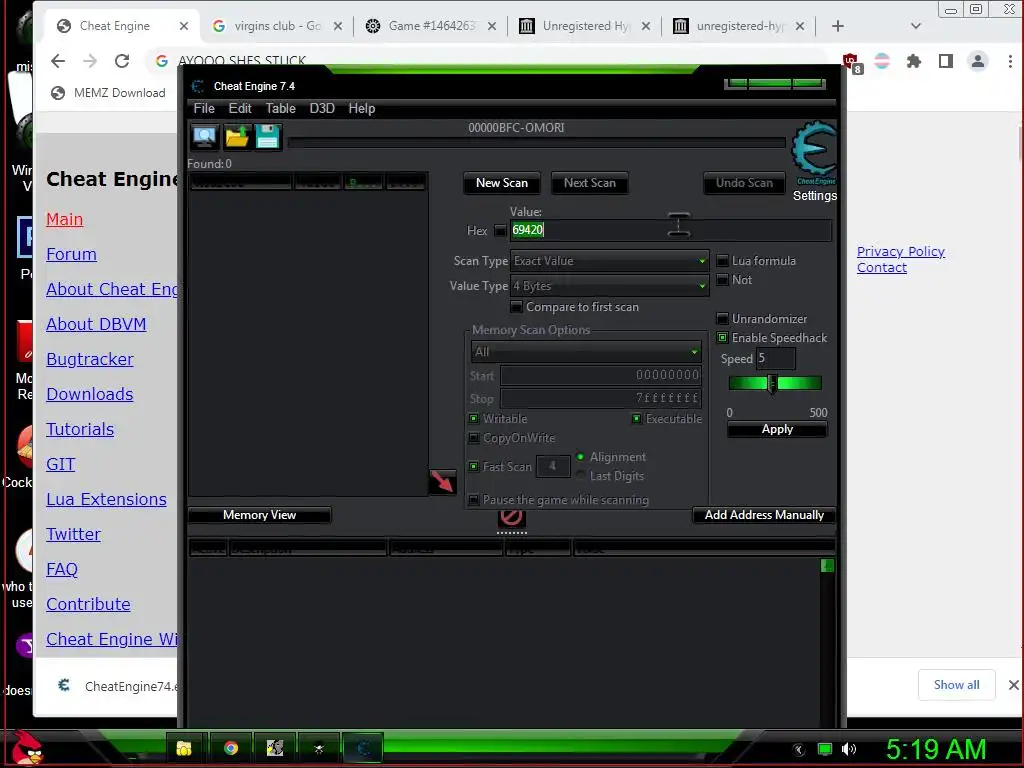Viewport: 1024px width, 768px height.
Task: Click the Start address field
Action: point(601,375)
